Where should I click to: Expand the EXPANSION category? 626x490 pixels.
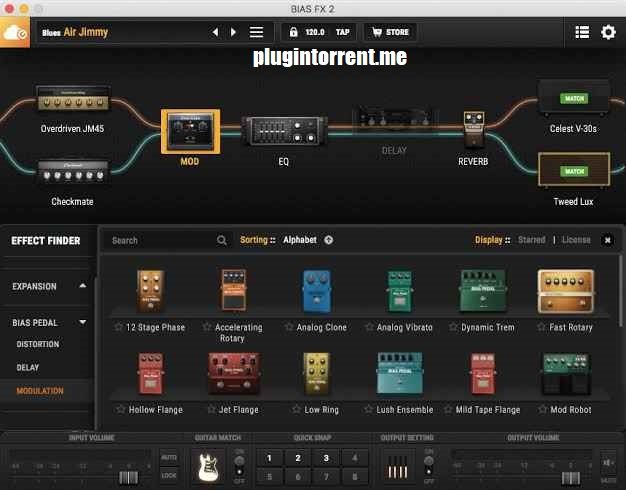pyautogui.click(x=48, y=286)
